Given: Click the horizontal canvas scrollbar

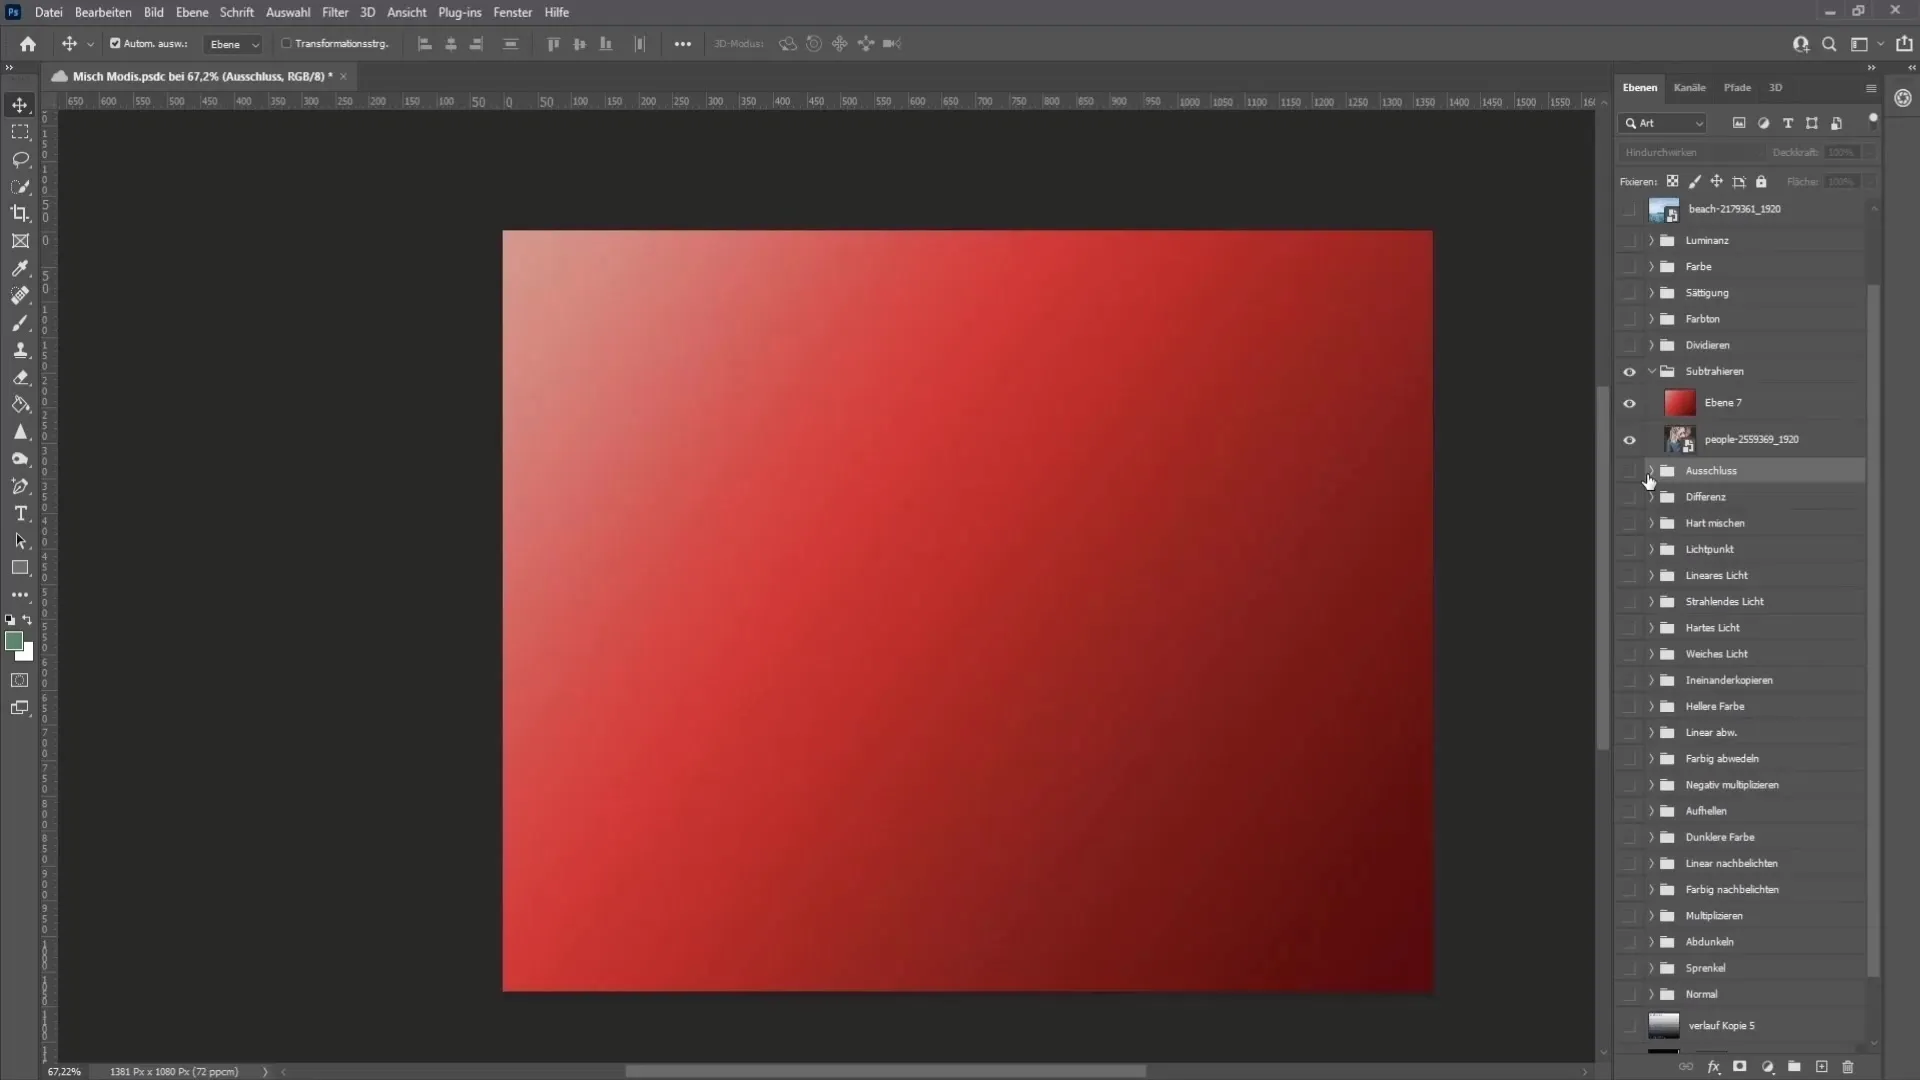Looking at the screenshot, I should tap(885, 1072).
